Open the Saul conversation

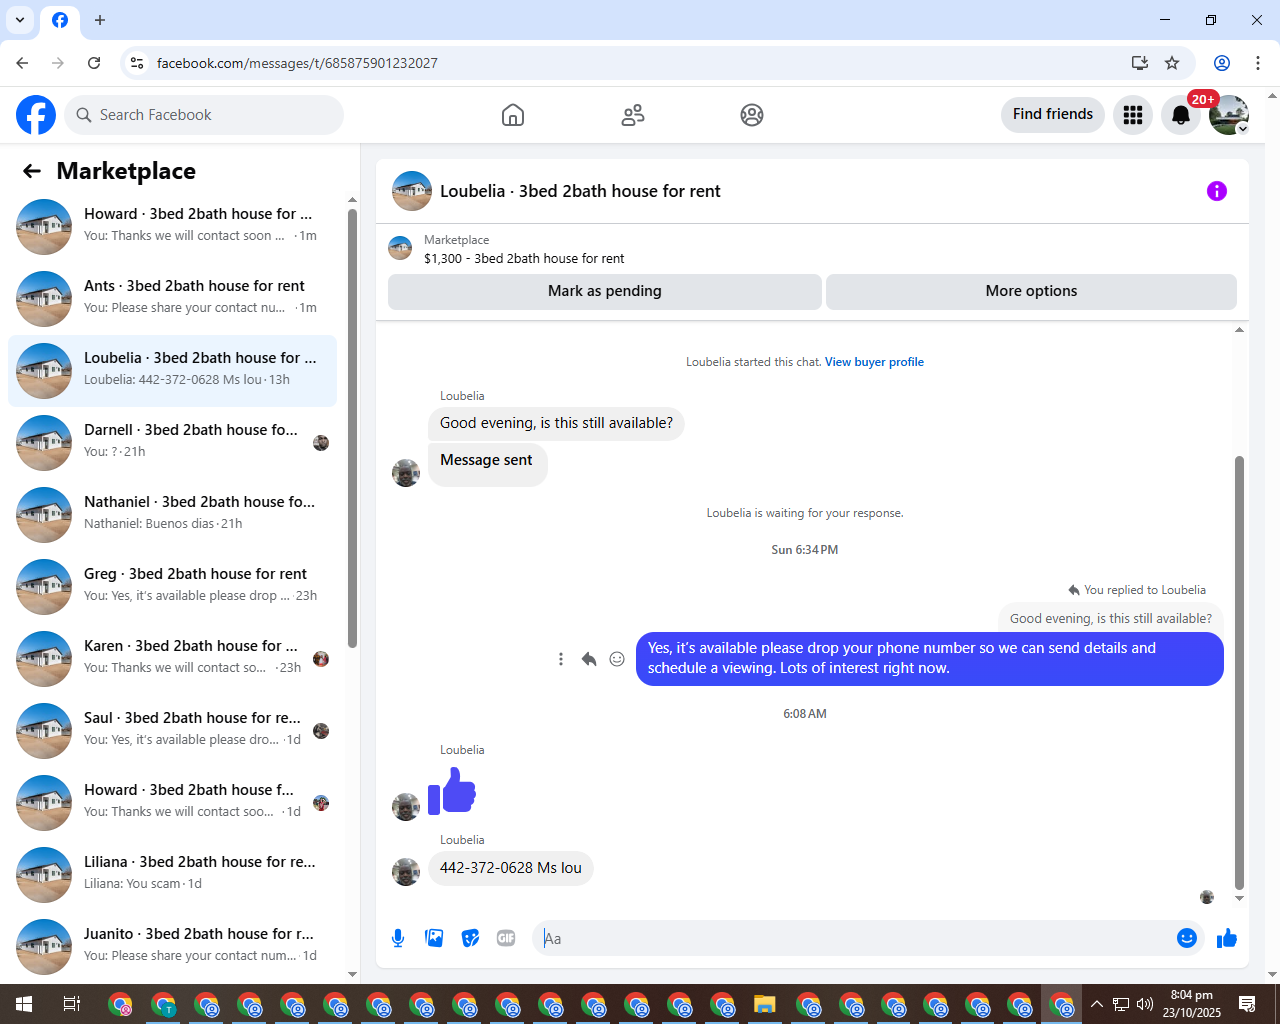coord(172,731)
